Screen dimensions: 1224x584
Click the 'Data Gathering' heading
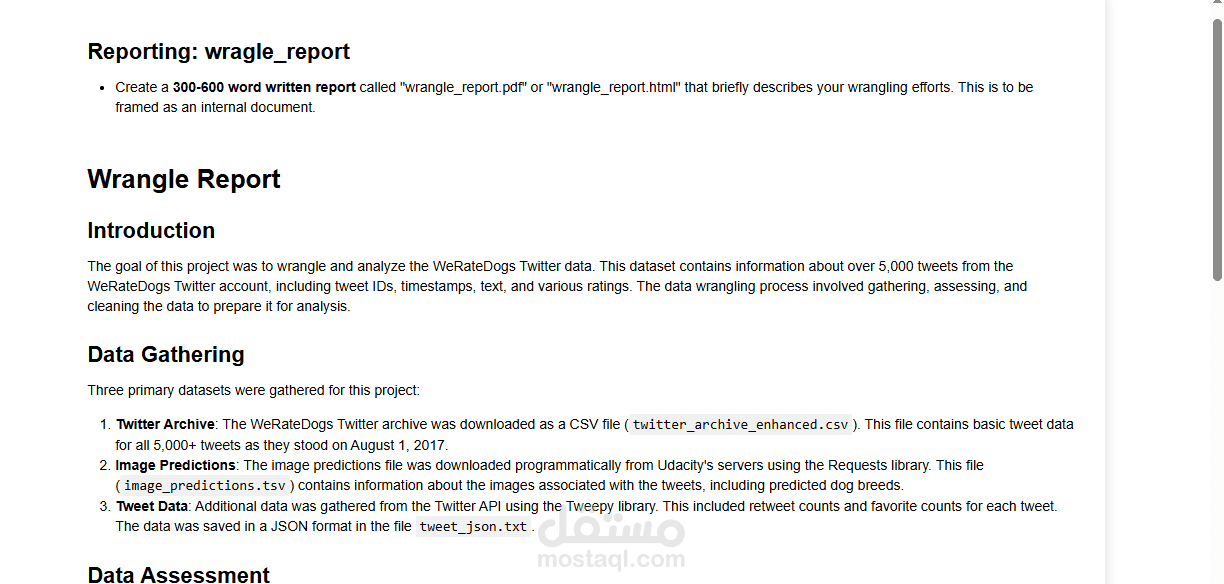click(x=166, y=354)
